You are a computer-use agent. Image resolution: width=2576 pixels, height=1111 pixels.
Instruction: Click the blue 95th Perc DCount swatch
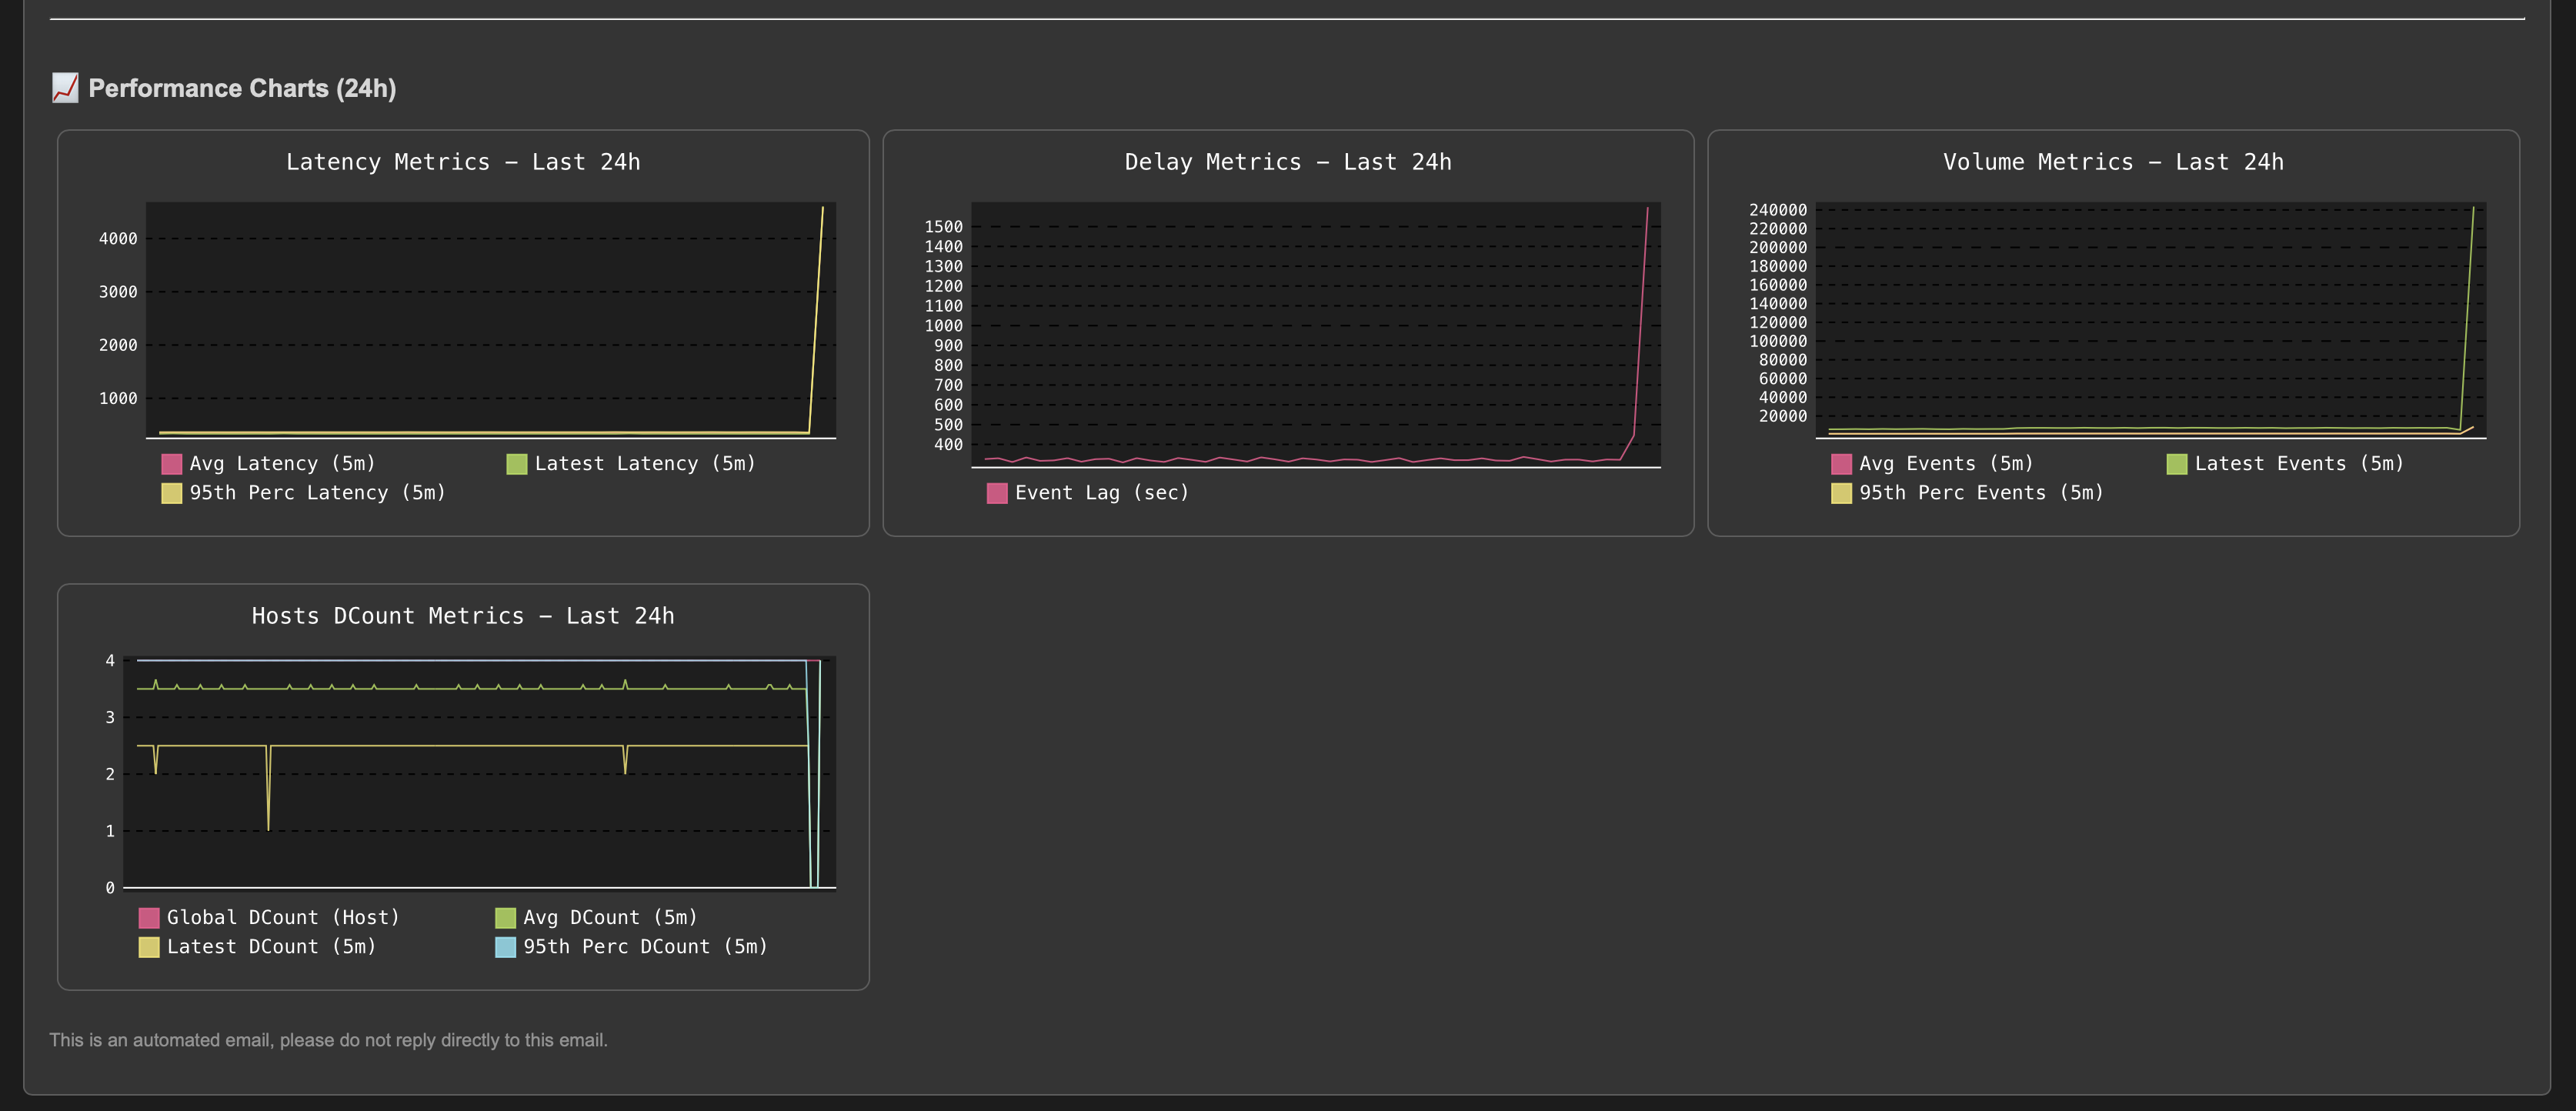click(505, 947)
